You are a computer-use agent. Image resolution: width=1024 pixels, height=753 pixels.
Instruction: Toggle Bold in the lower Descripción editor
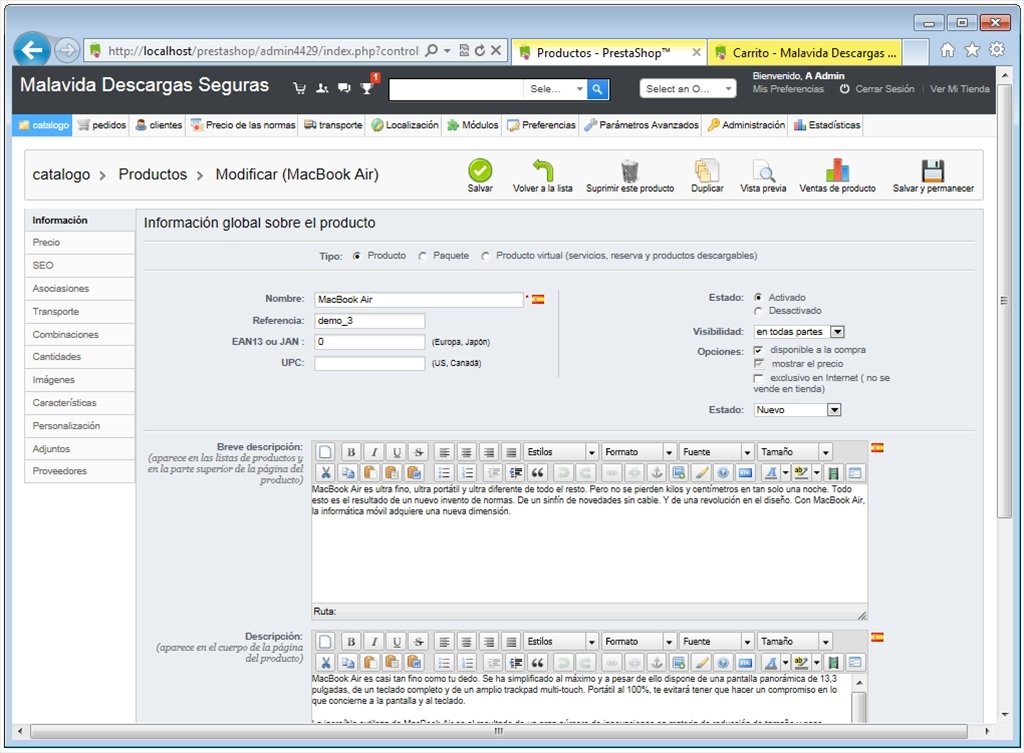[x=351, y=641]
